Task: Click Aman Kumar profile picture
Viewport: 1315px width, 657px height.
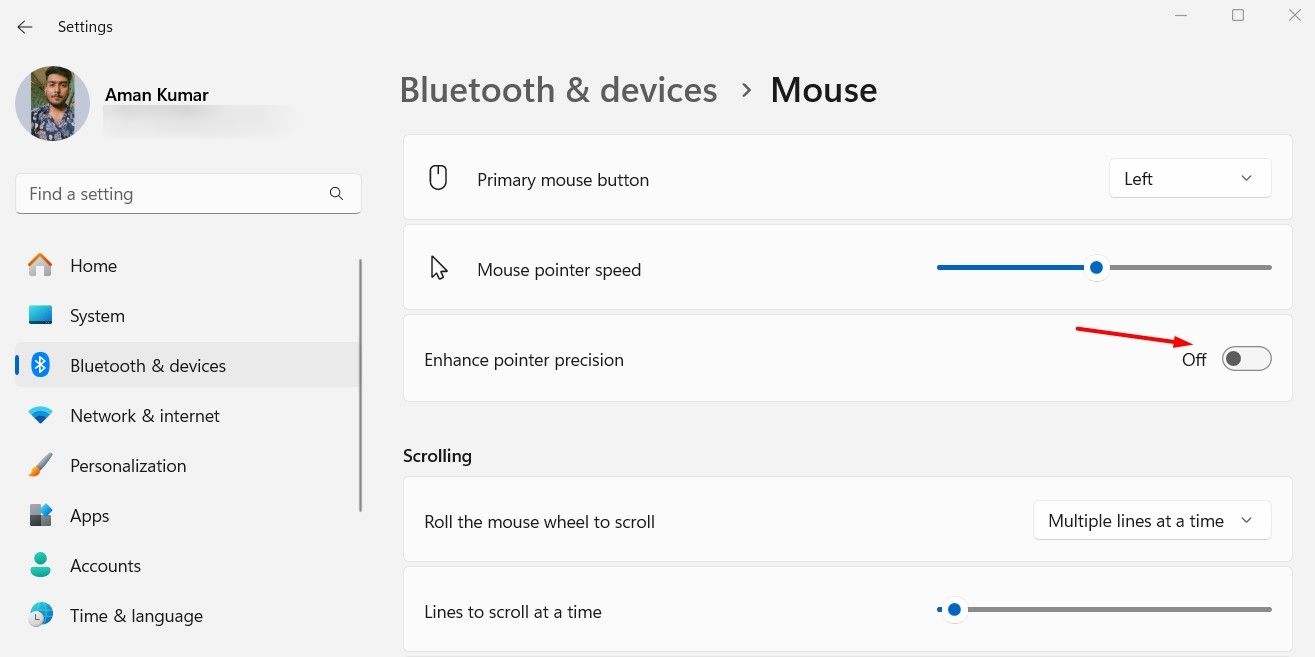Action: (x=52, y=104)
